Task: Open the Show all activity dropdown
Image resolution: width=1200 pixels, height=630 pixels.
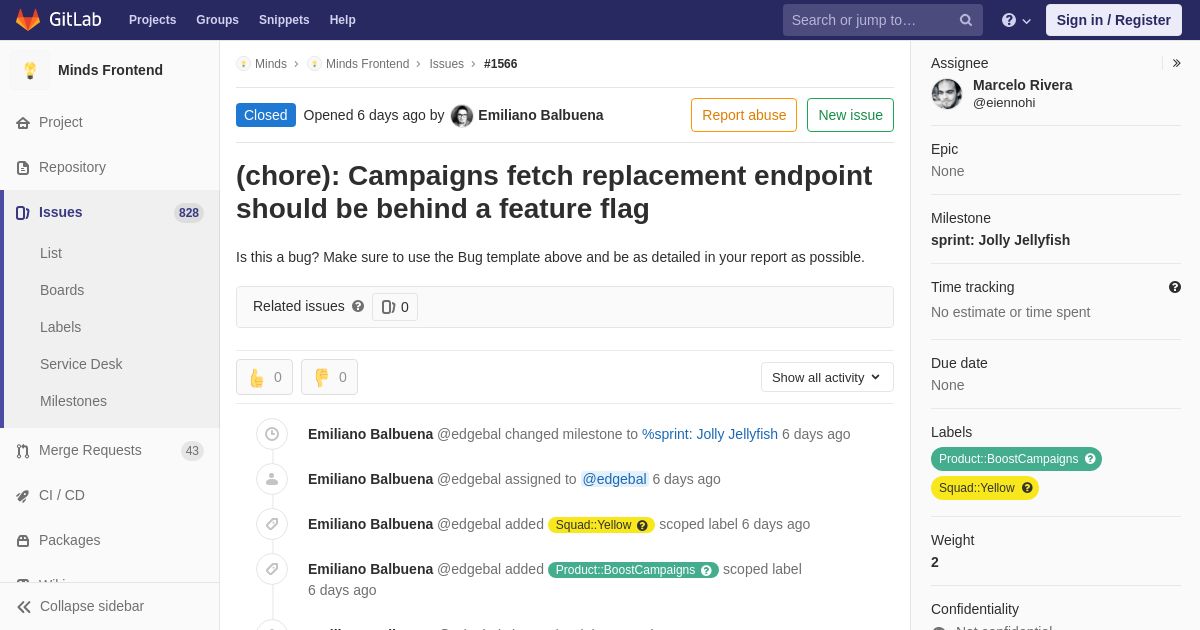Action: tap(827, 377)
